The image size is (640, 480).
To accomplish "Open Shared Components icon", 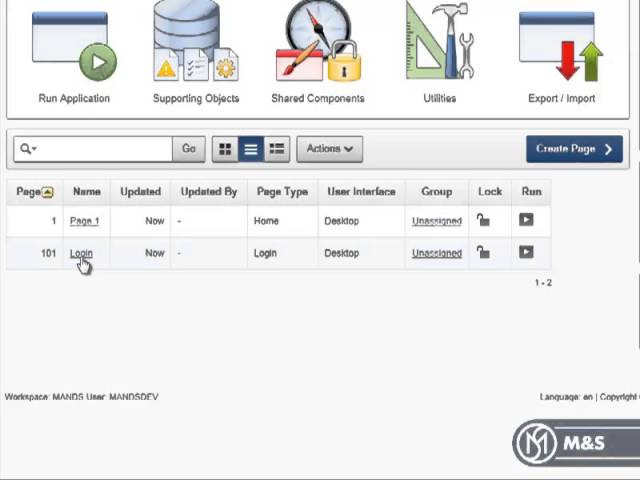I will (318, 41).
